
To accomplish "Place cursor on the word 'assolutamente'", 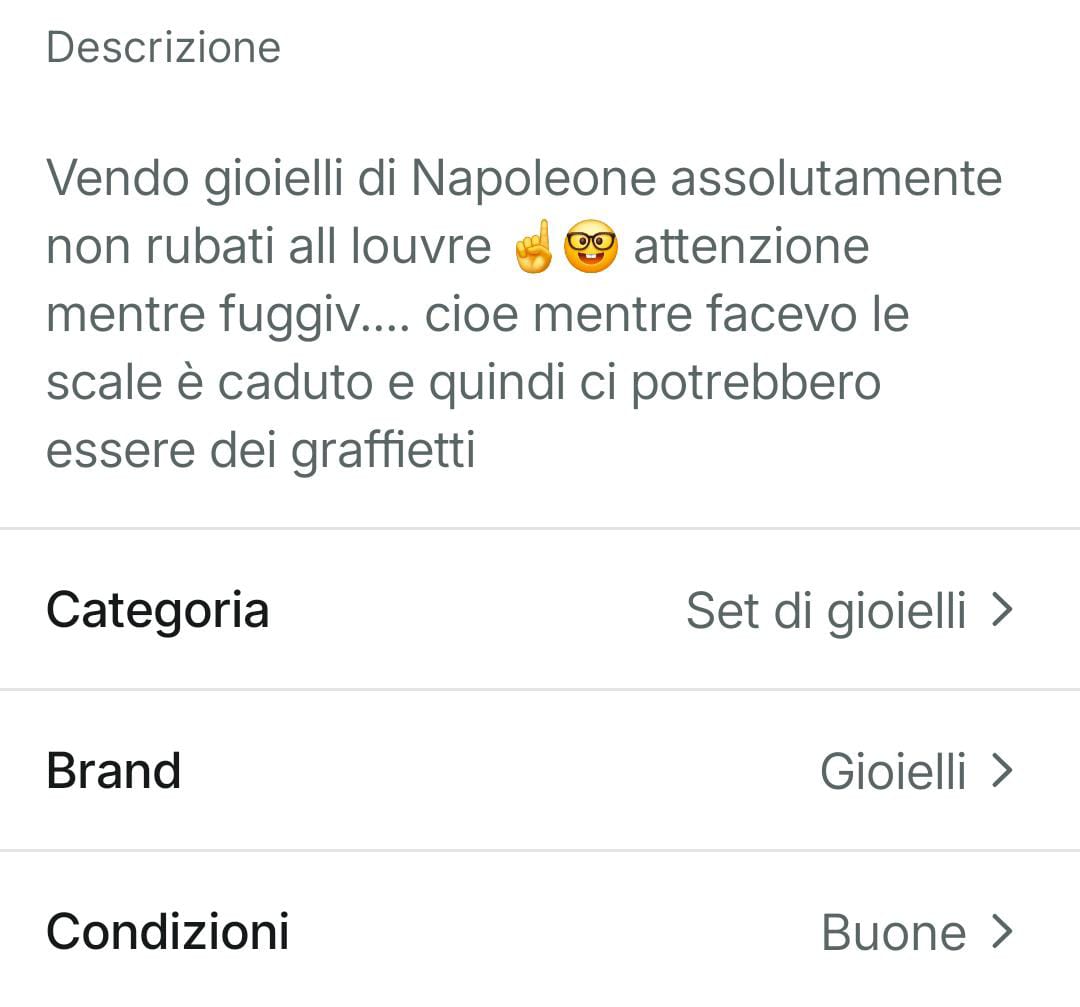I will point(836,180).
